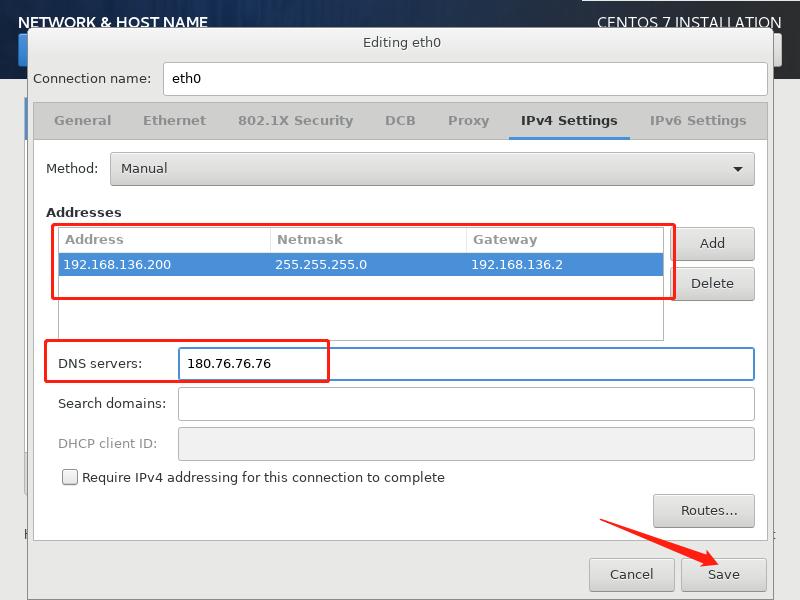Enable Require IPv4 addressing for this connection
Screen dimensions: 800x600
pos(70,477)
